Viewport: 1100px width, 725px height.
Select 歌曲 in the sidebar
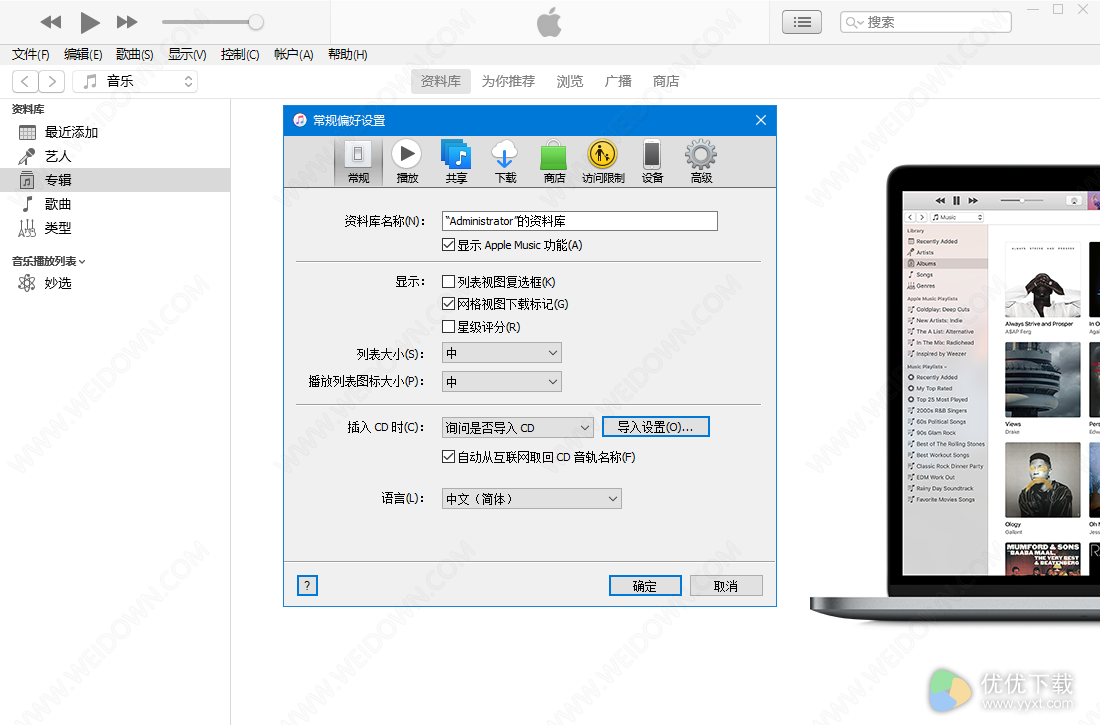pyautogui.click(x=115, y=204)
